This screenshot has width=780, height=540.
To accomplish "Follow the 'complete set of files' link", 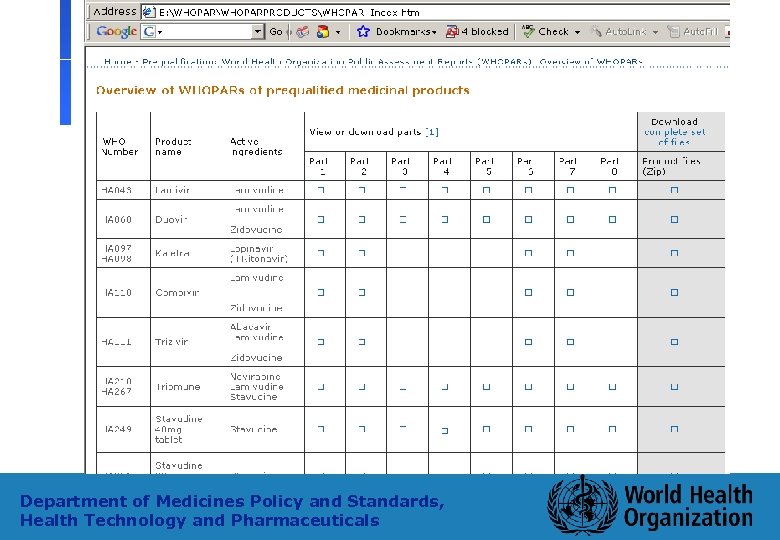I will tap(675, 137).
